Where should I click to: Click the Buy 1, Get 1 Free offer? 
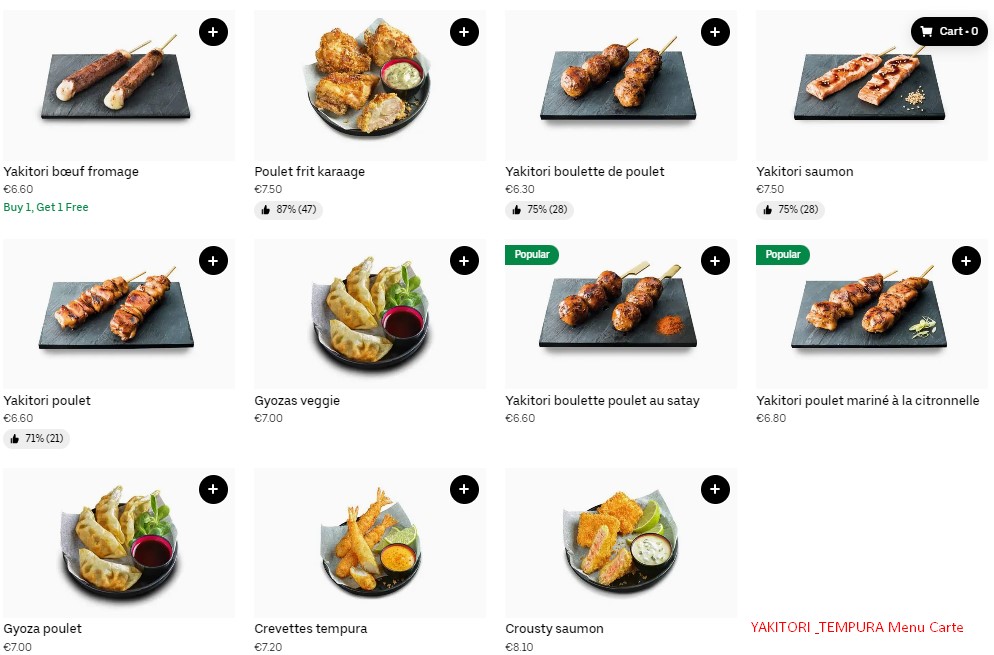[x=46, y=207]
